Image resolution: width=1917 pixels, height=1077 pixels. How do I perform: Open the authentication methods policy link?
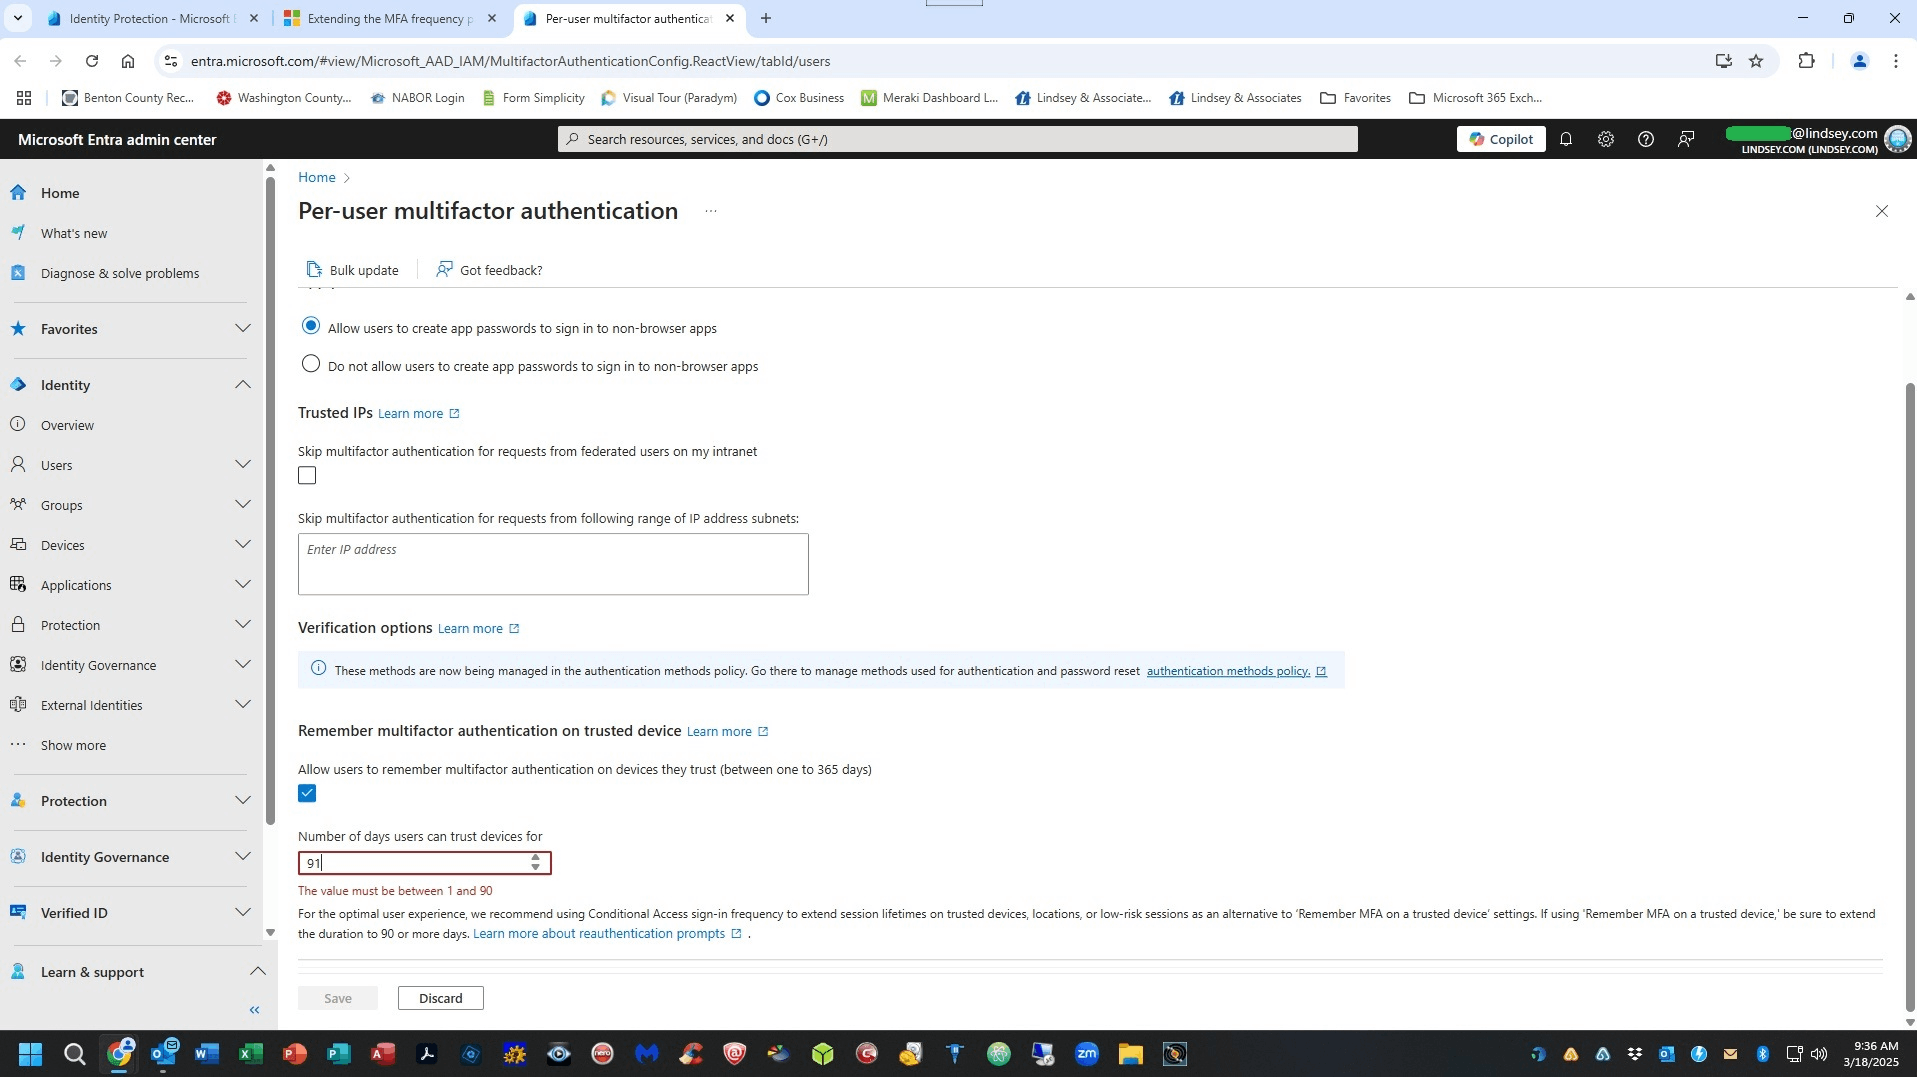[x=1227, y=670]
